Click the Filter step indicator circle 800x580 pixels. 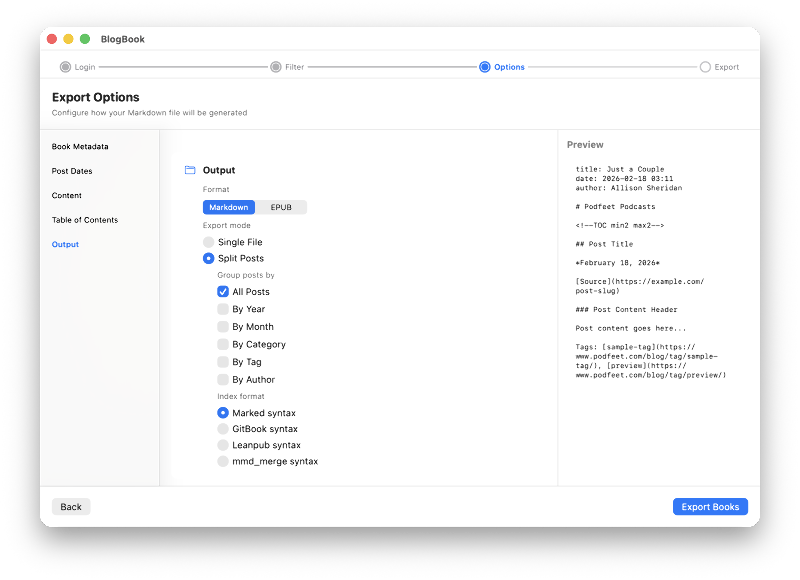pyautogui.click(x=276, y=66)
